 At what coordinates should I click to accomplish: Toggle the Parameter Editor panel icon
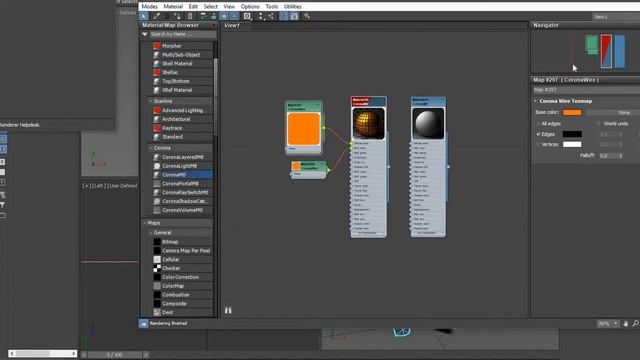tap(294, 16)
